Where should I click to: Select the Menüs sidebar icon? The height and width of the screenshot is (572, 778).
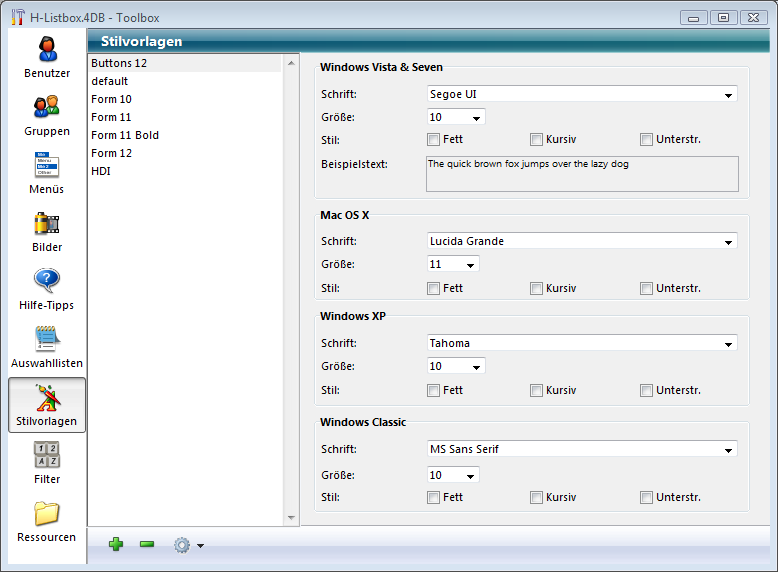tap(47, 166)
